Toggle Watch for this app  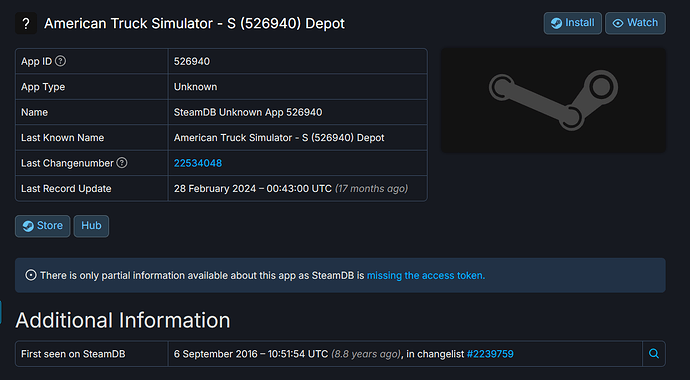[635, 23]
